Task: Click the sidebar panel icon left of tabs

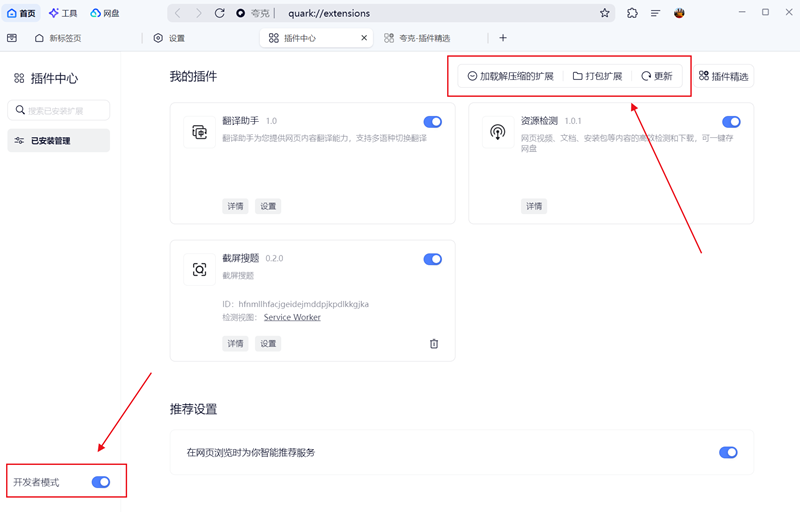Action: [x=12, y=38]
